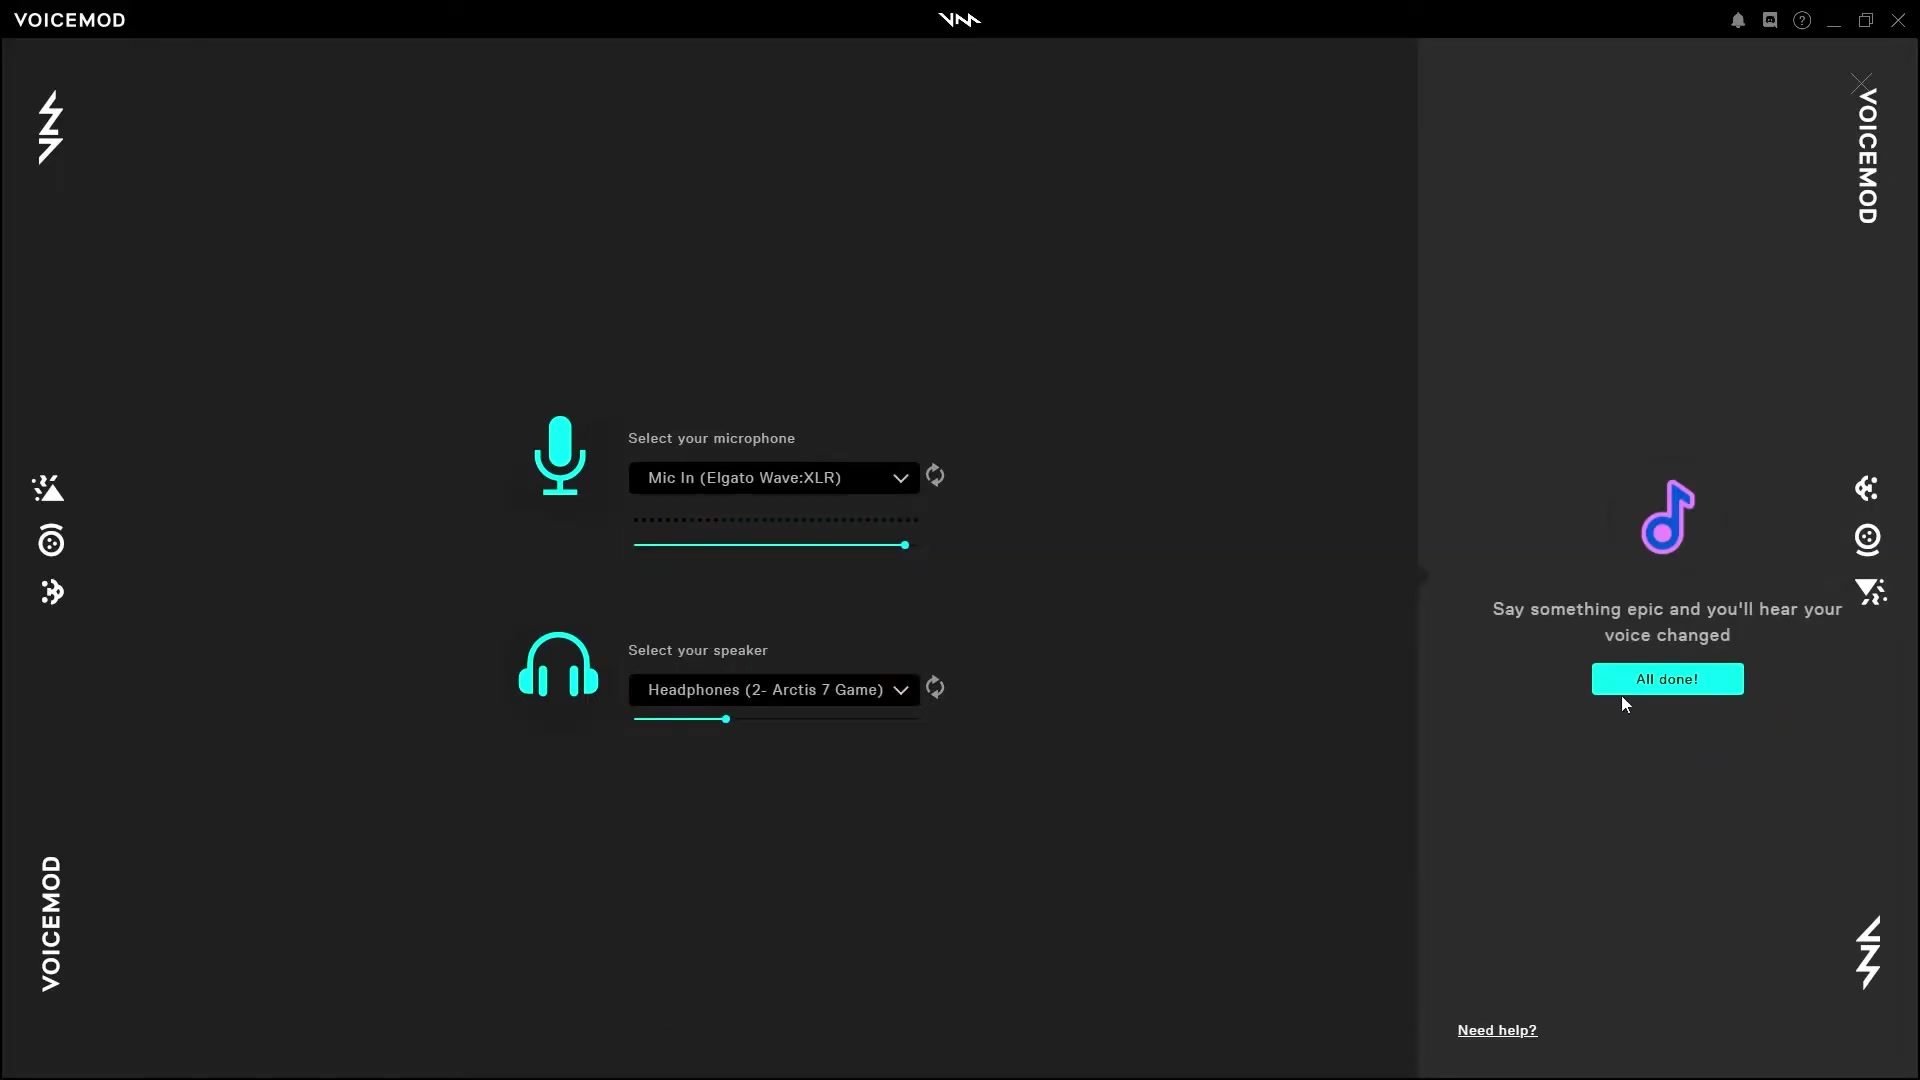Open the Need help? link

(1497, 1030)
